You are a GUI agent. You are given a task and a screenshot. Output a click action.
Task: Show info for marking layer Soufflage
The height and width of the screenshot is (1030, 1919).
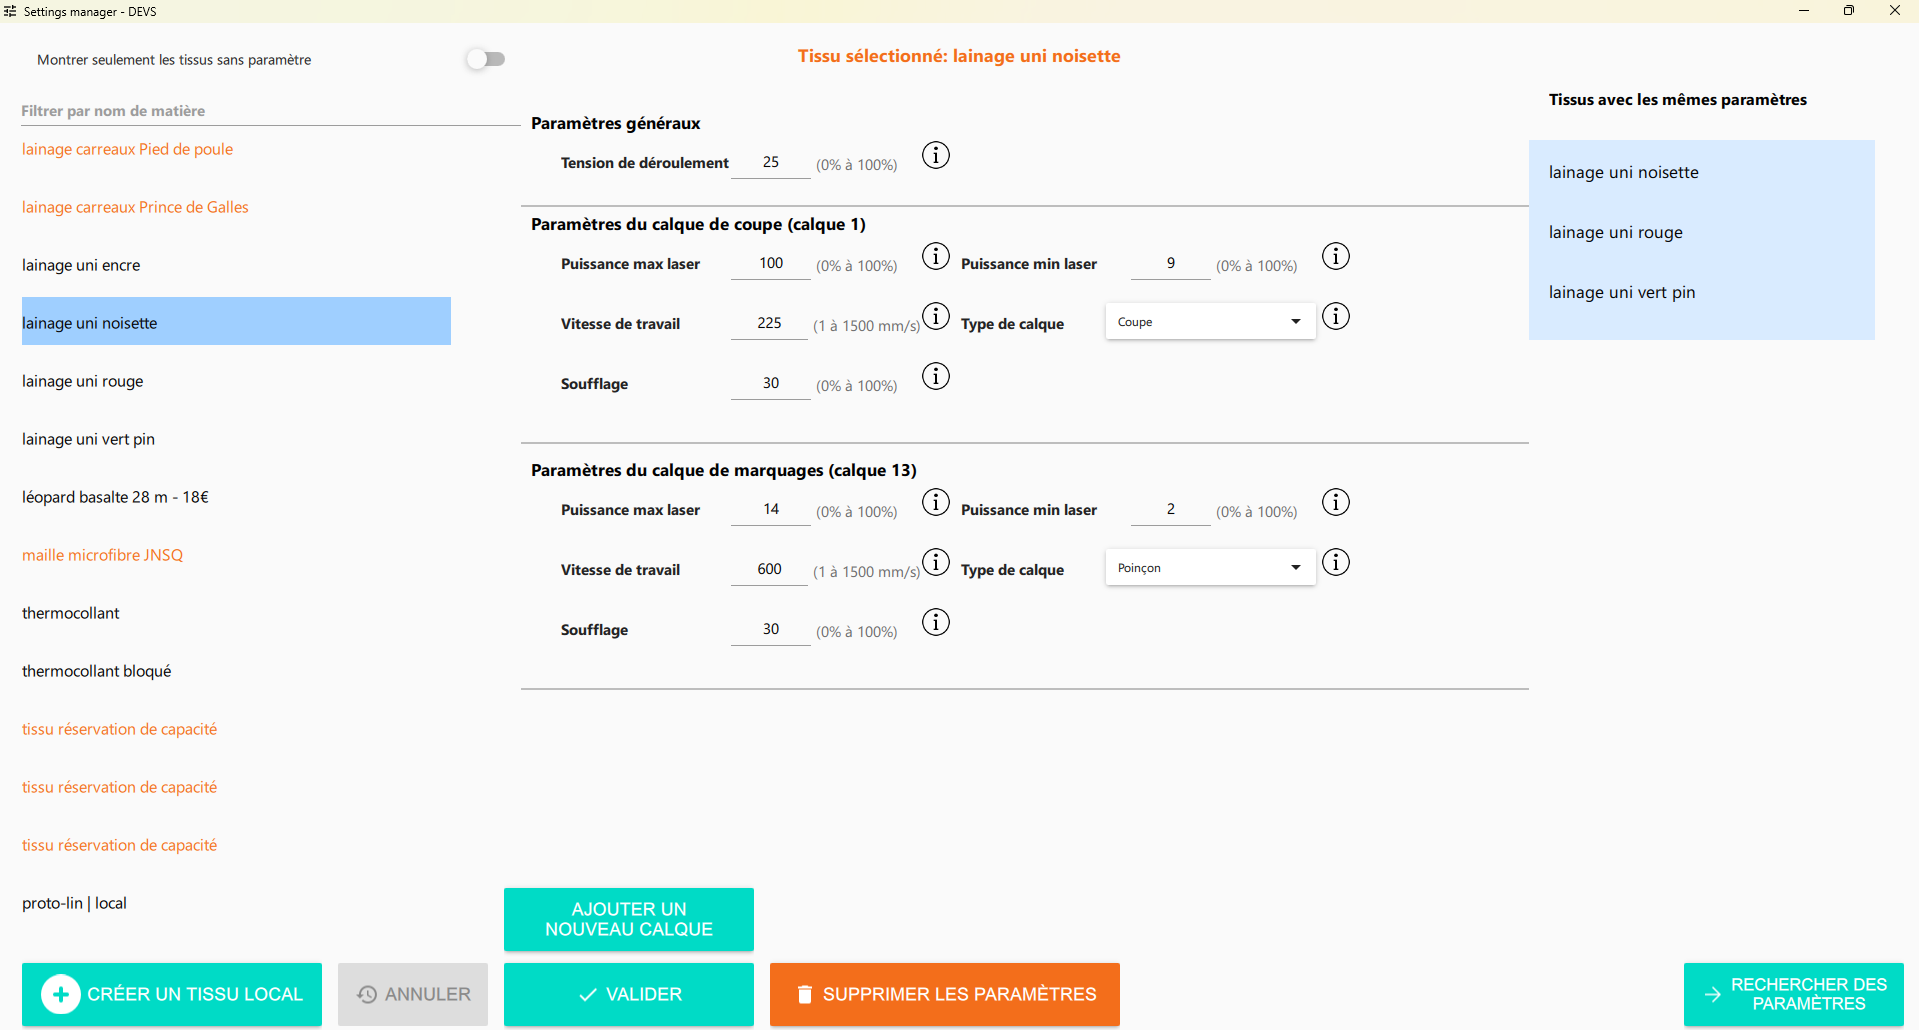[x=935, y=623]
